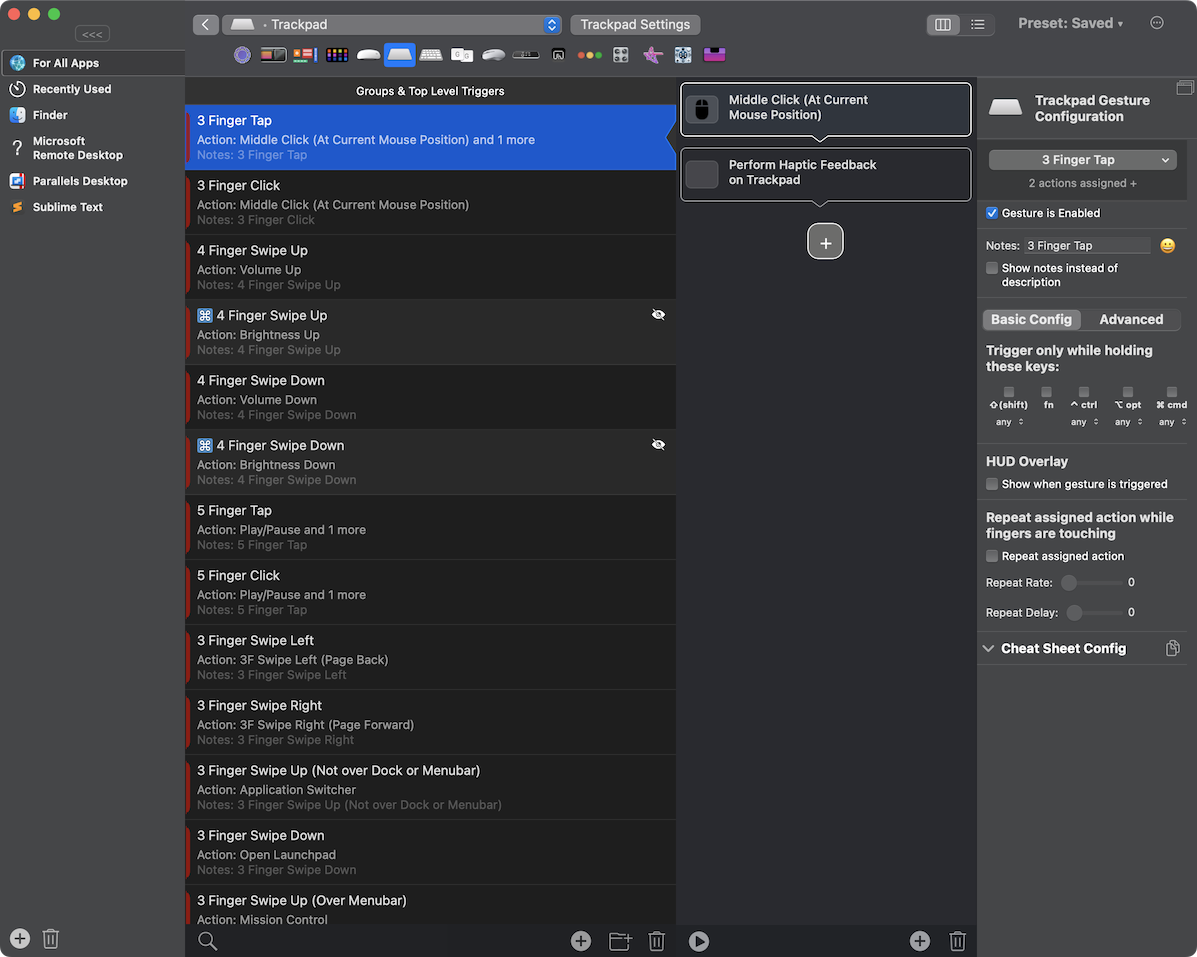
Task: Click the emoji picker next to Notes
Action: pyautogui.click(x=1167, y=246)
